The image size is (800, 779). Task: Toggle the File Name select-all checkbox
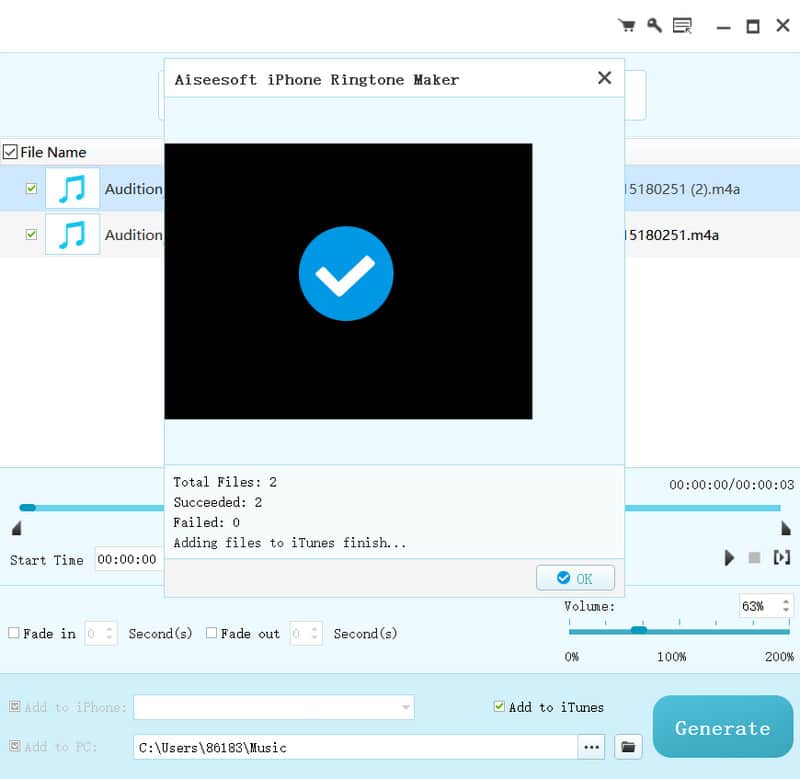click(x=10, y=152)
